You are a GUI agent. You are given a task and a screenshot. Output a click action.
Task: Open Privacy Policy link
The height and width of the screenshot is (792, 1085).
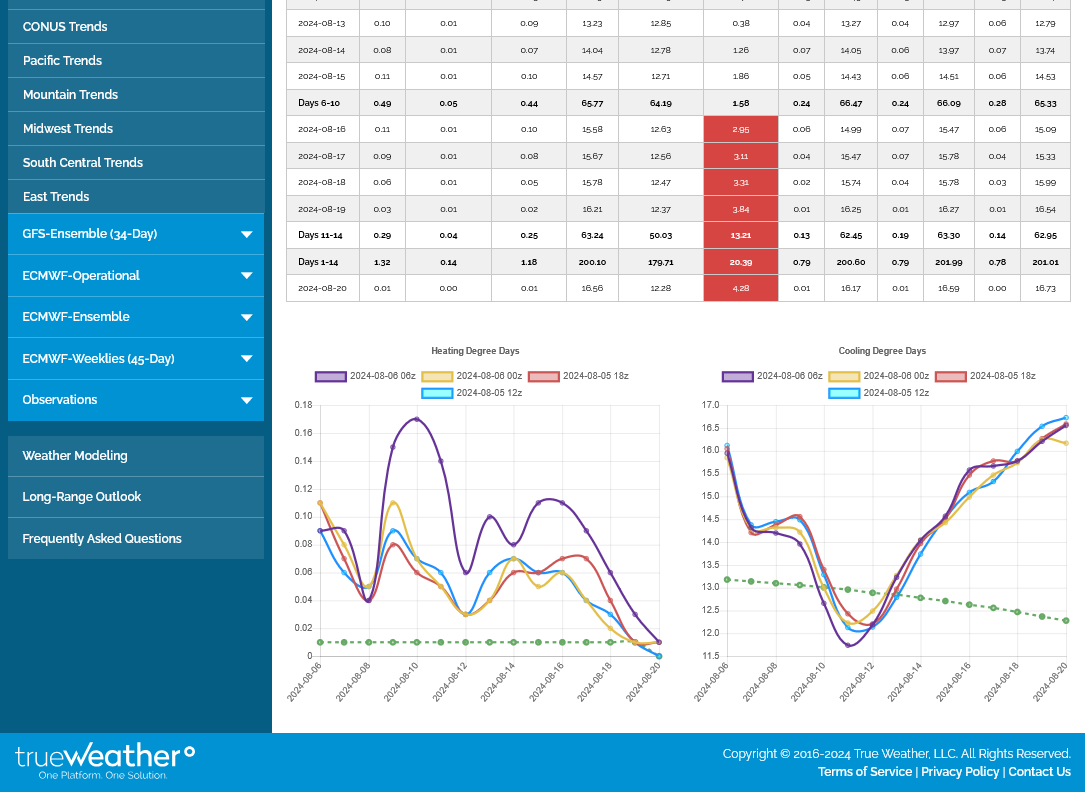pyautogui.click(x=960, y=772)
